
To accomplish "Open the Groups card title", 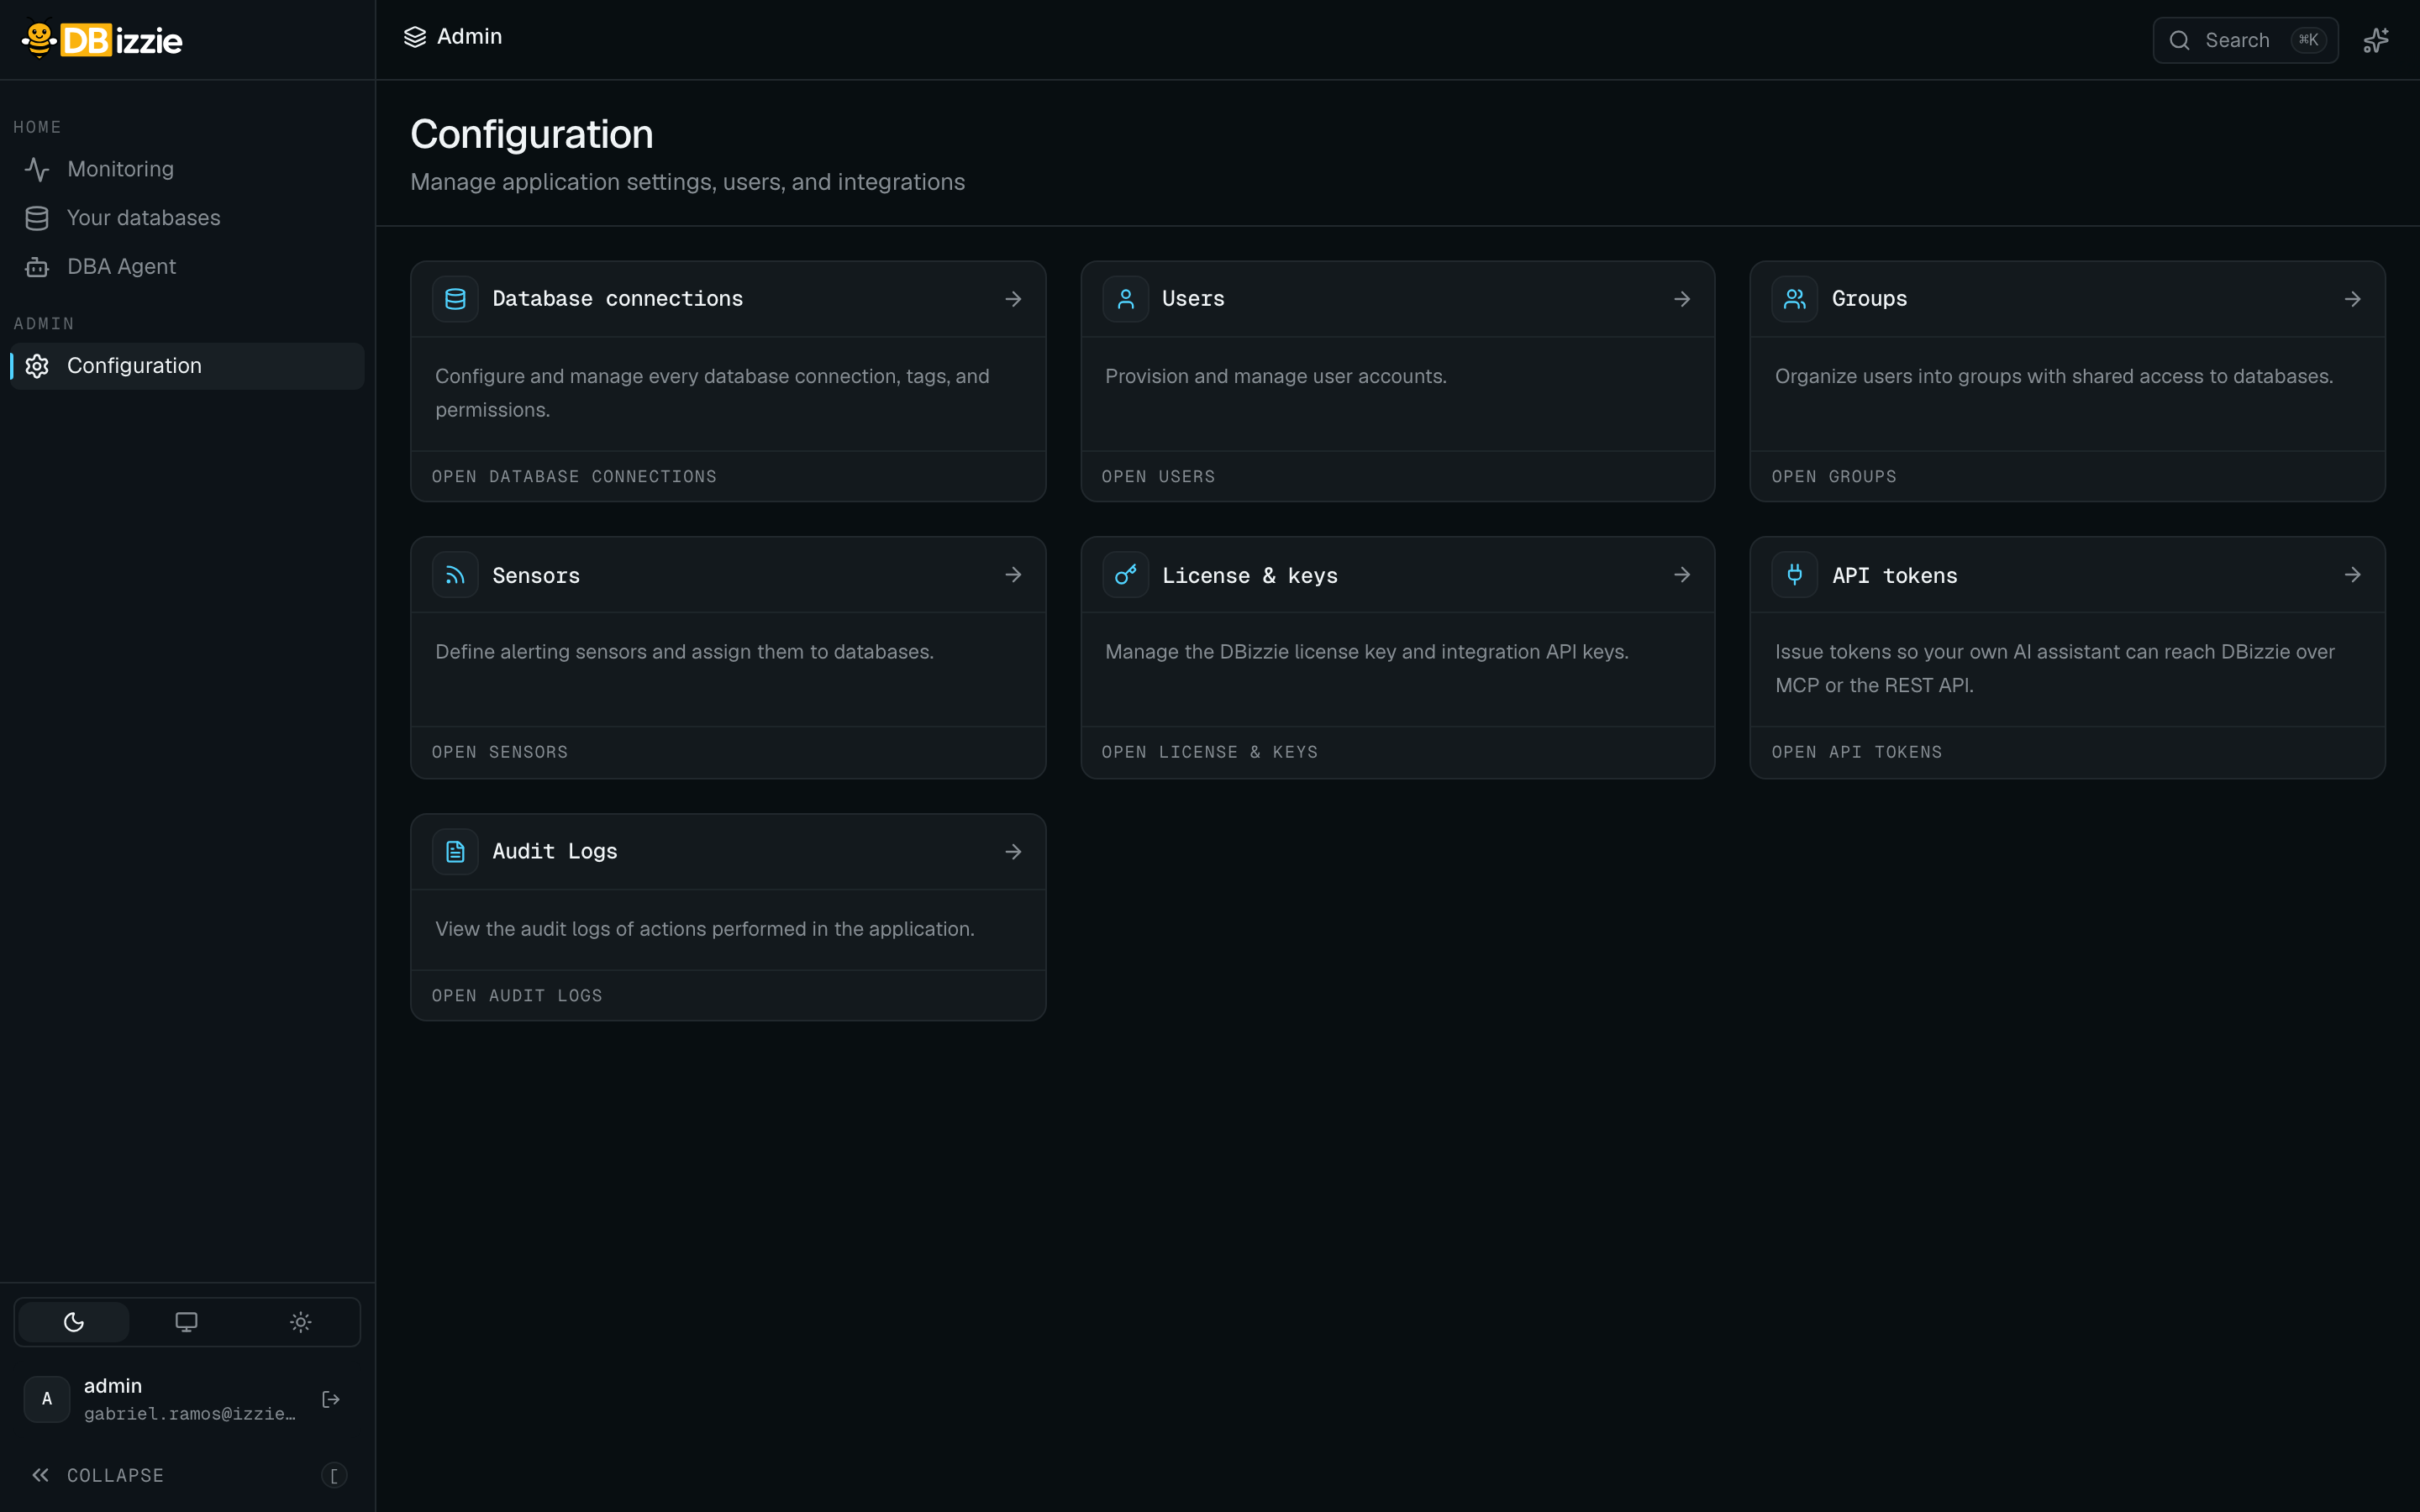I will [x=1869, y=299].
